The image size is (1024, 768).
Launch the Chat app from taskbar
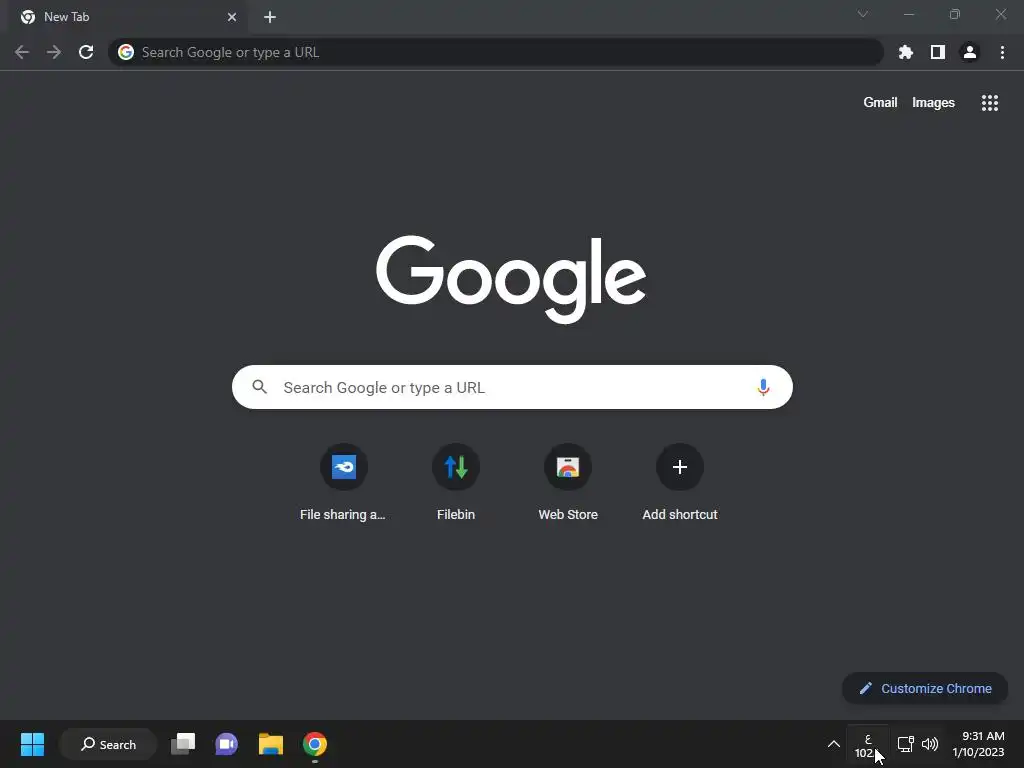[x=227, y=744]
